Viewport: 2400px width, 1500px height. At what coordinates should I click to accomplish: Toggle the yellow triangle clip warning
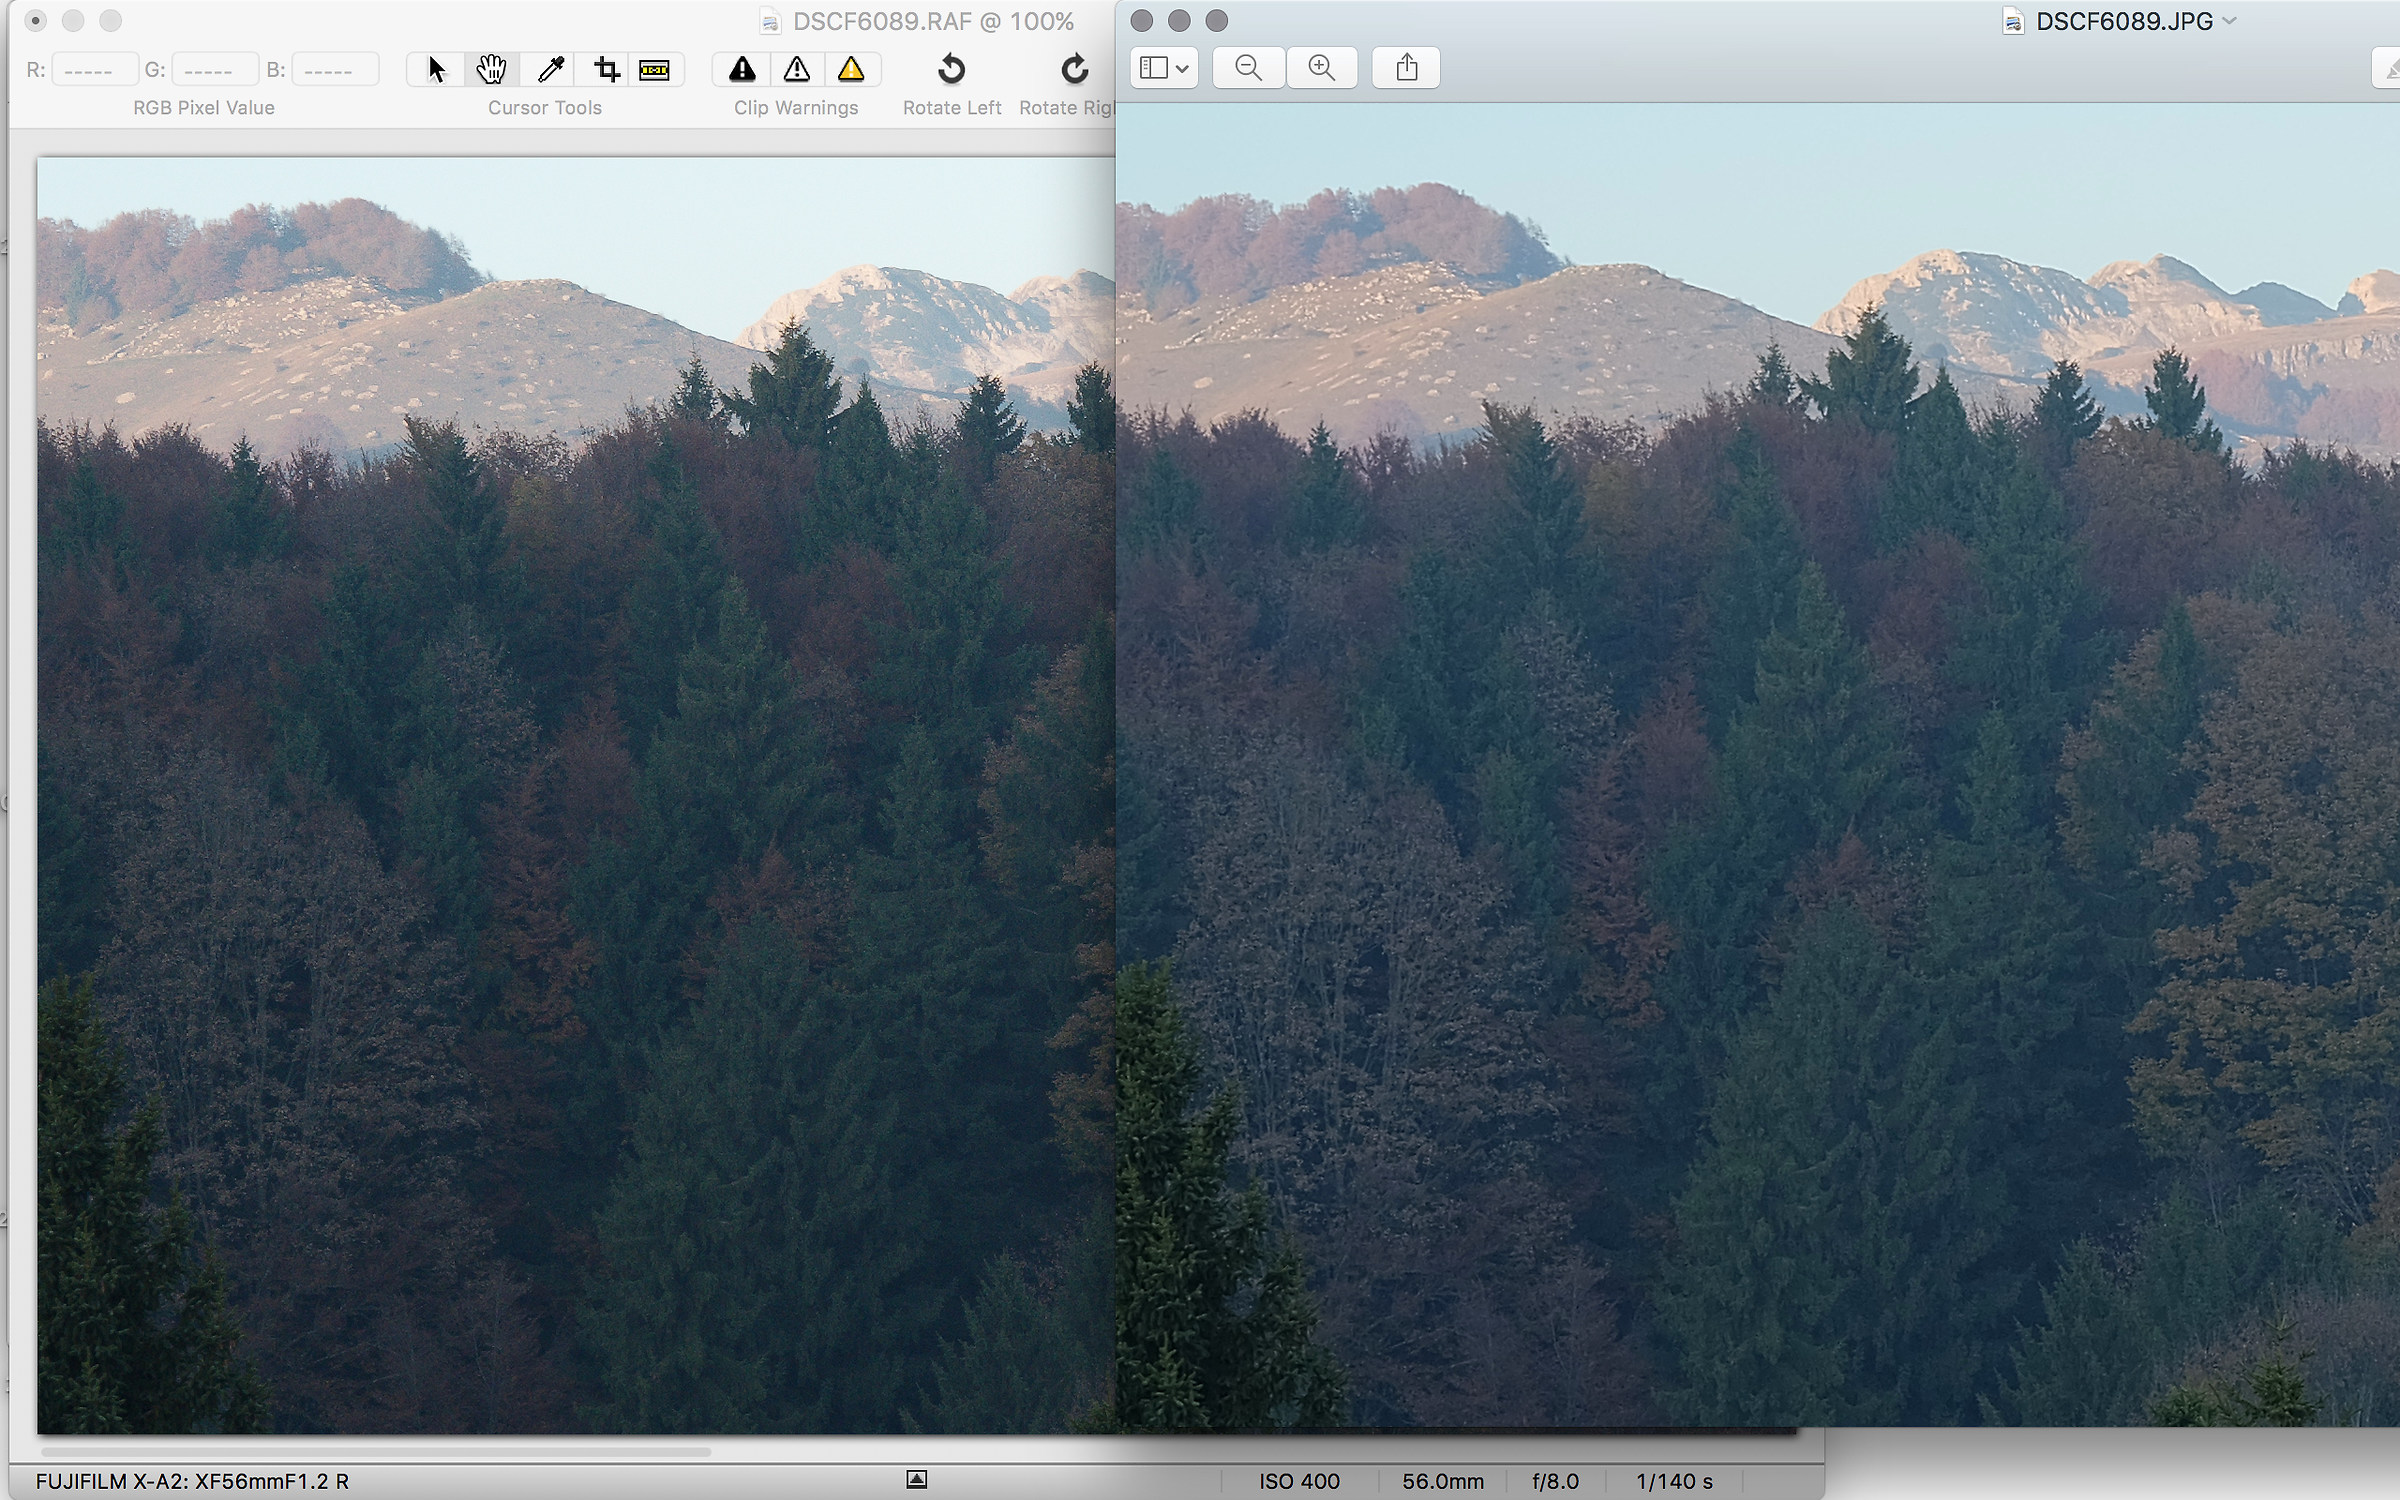(850, 69)
